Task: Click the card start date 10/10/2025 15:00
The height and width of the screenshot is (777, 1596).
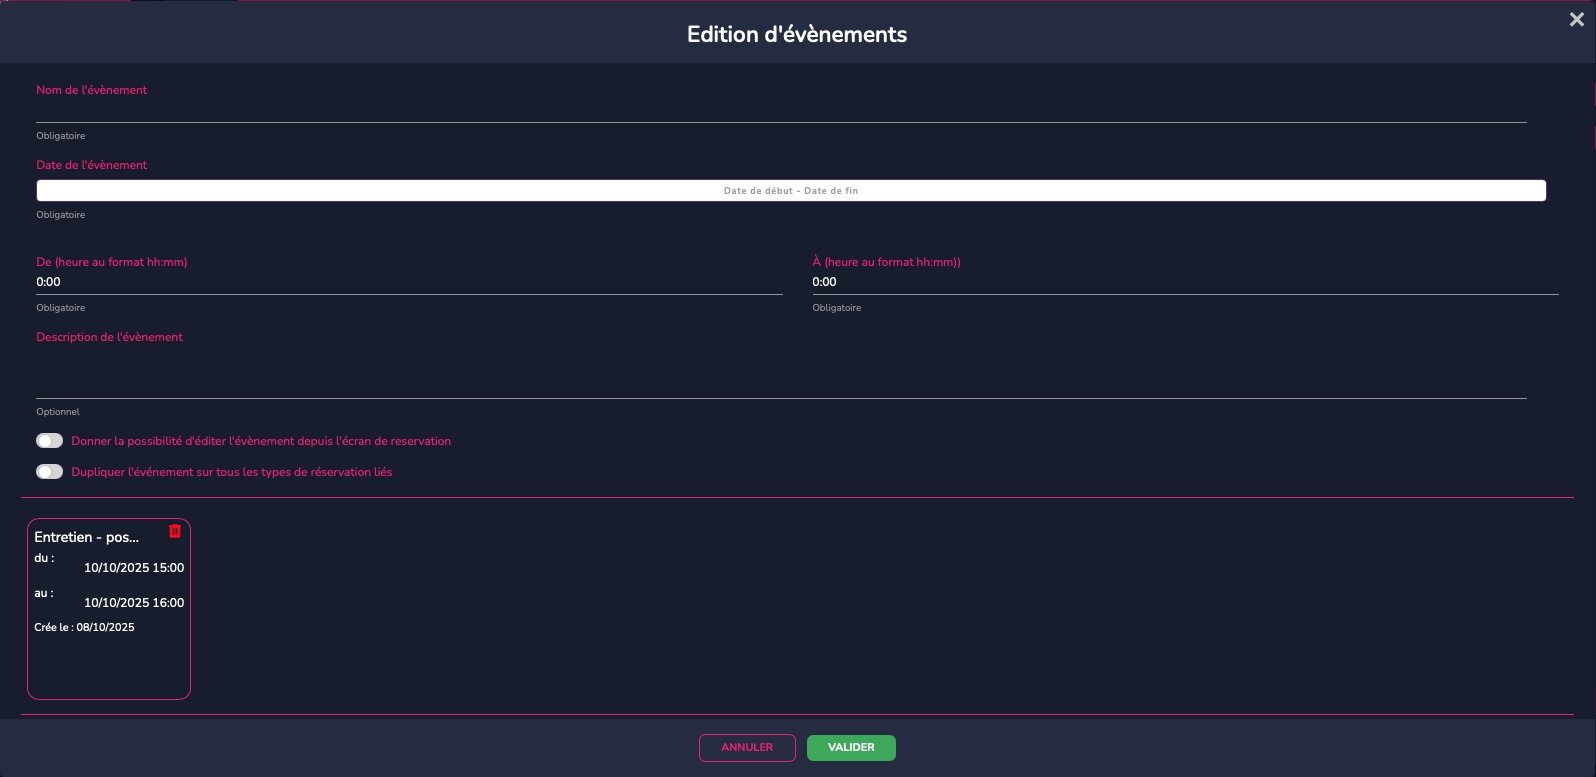Action: tap(134, 568)
